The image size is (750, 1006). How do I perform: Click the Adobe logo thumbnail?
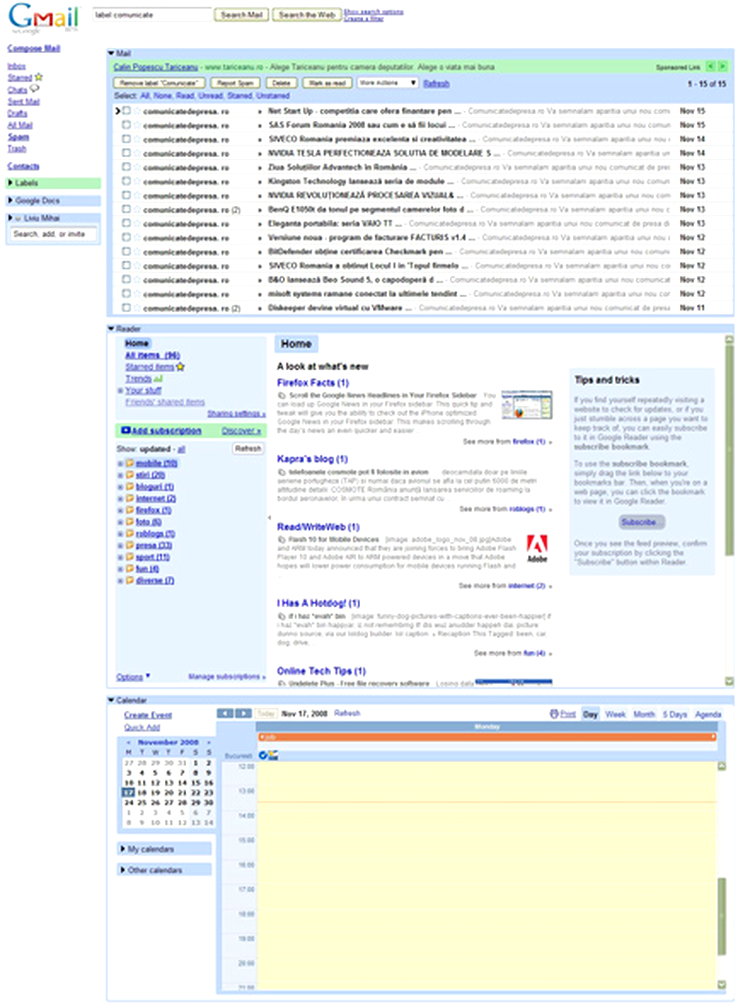tap(537, 549)
